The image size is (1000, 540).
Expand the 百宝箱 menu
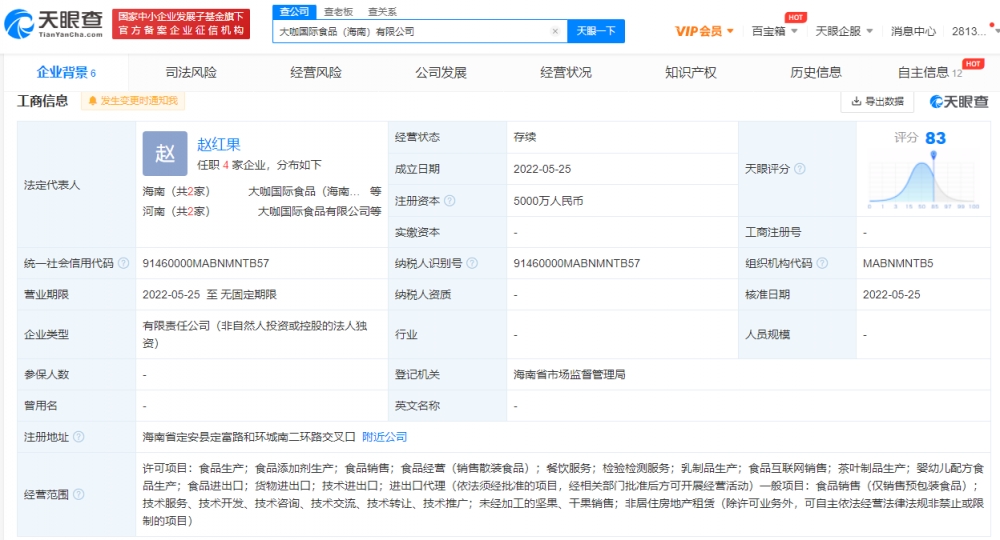(774, 31)
